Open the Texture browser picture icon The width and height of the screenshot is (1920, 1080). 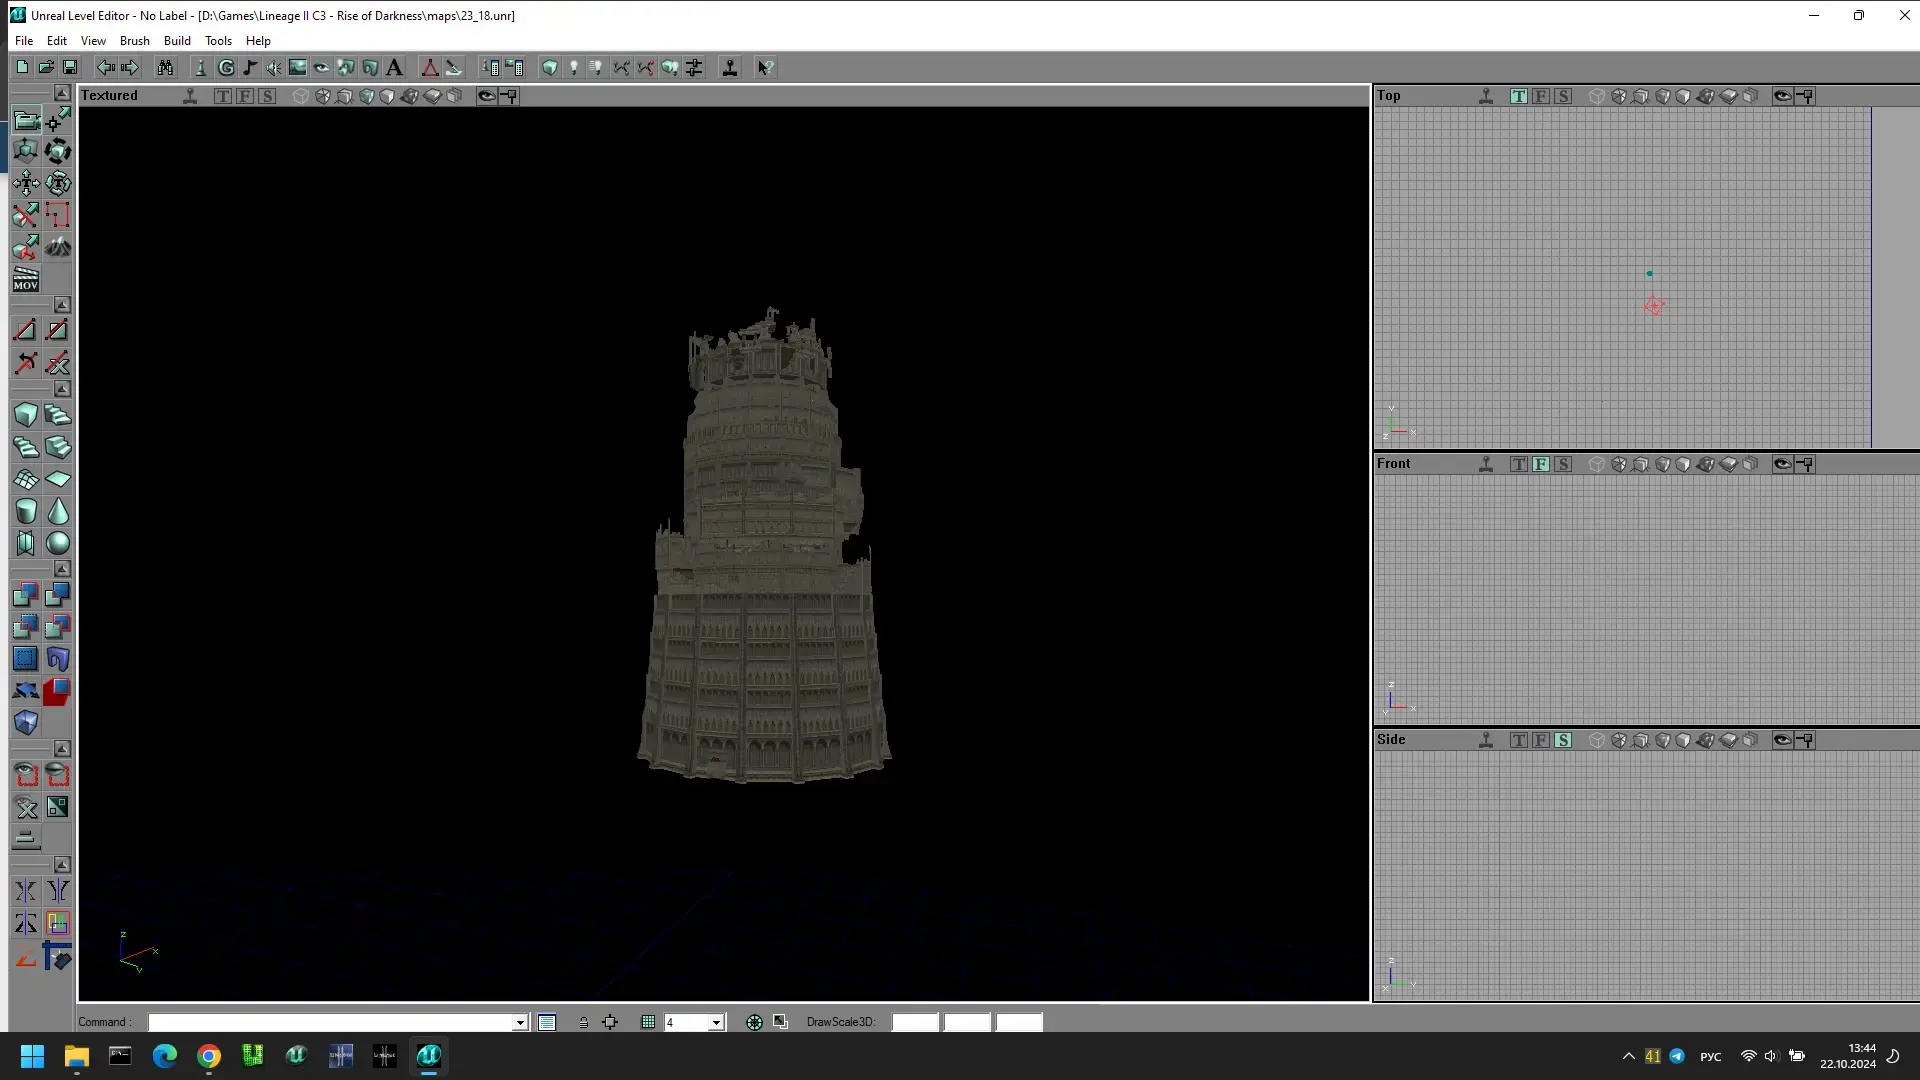[298, 67]
